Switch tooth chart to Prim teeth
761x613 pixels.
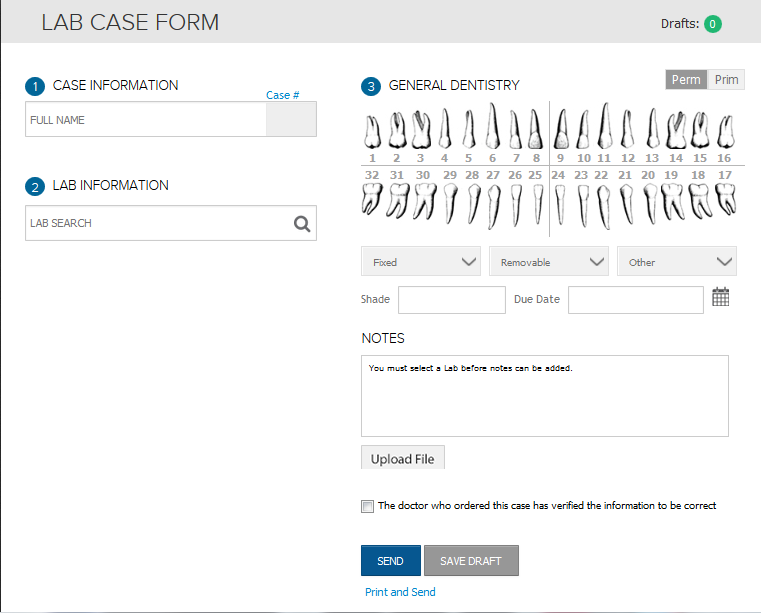[x=726, y=80]
